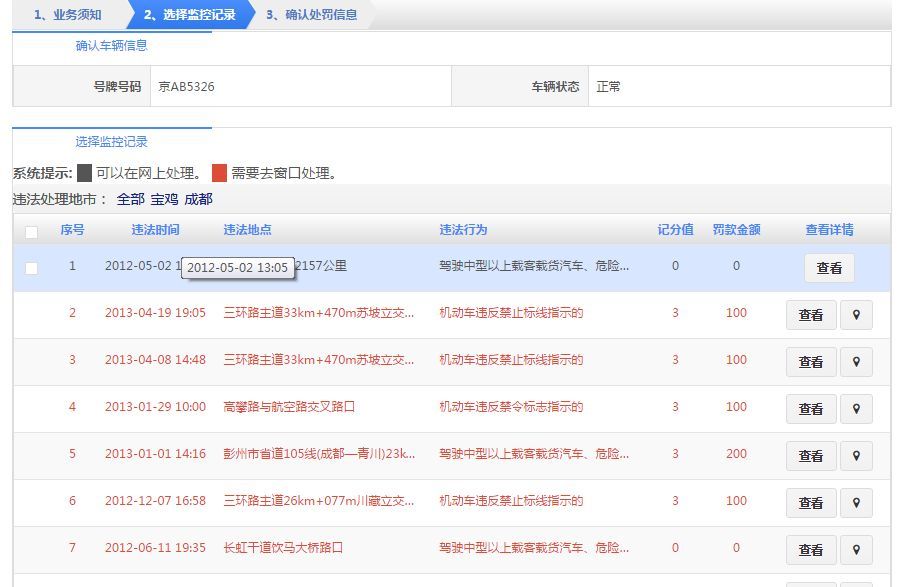Click the 罚款金额 column header

click(x=736, y=230)
